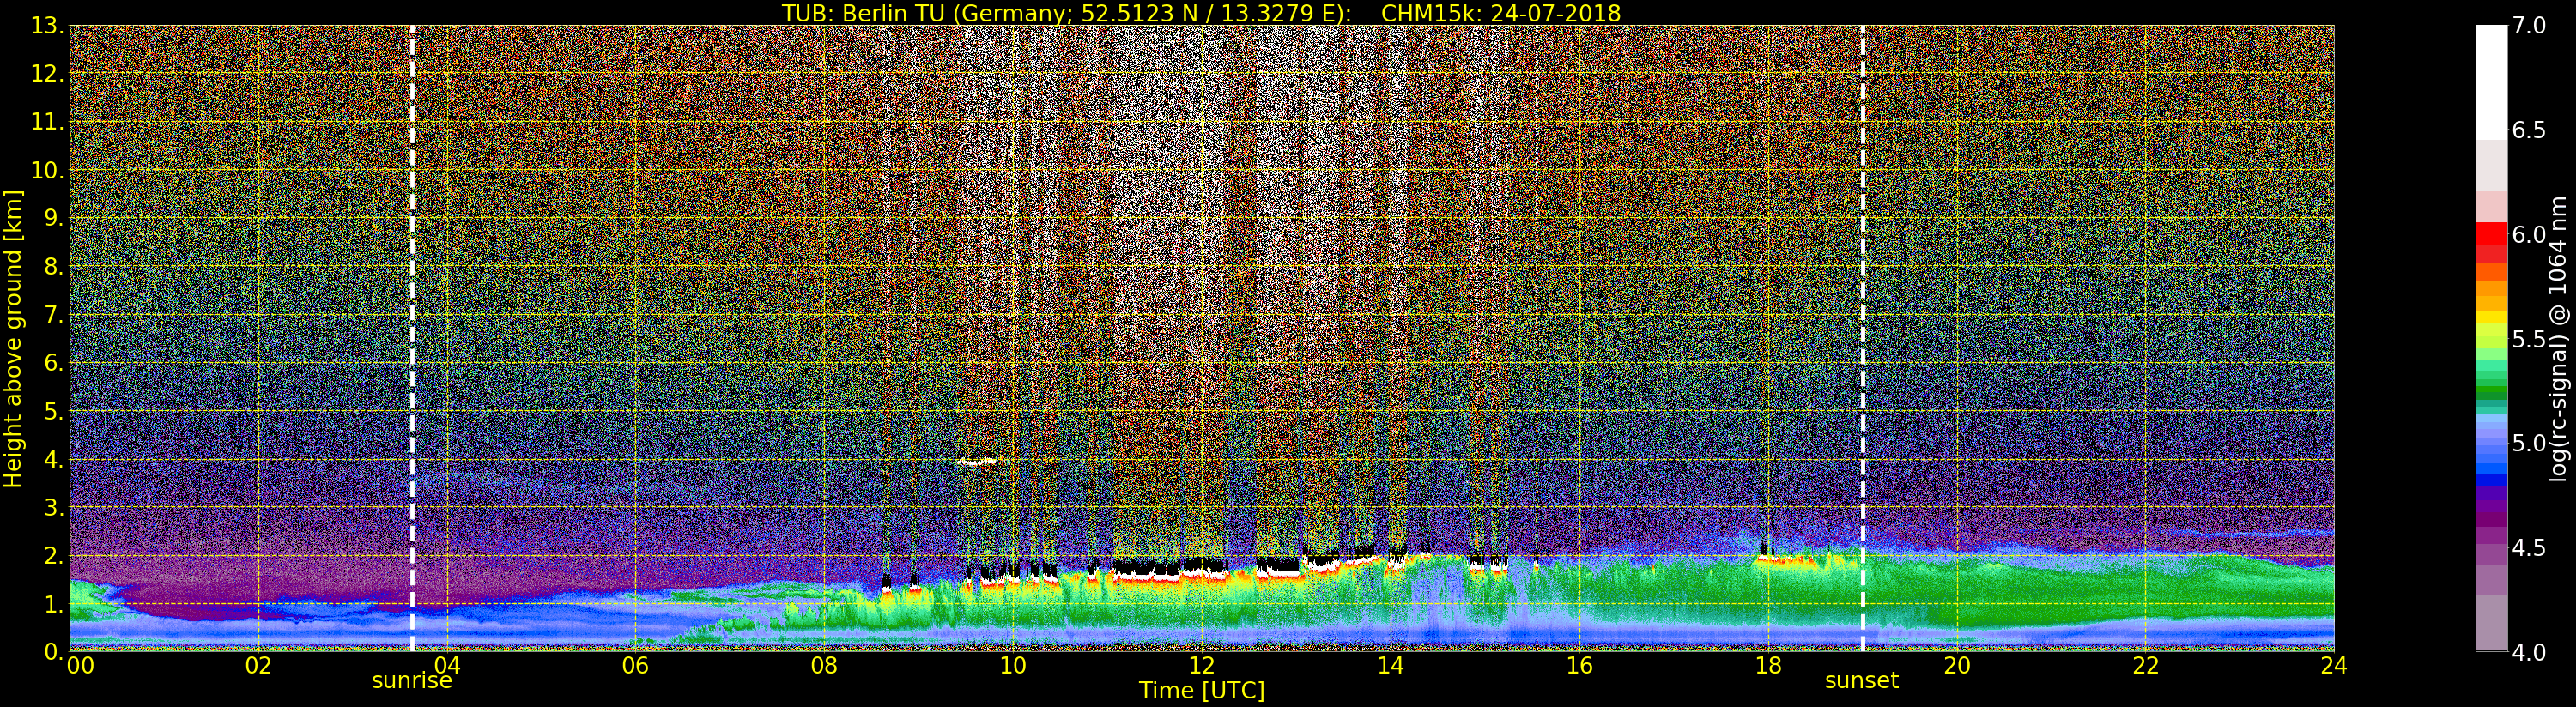The width and height of the screenshot is (2576, 707).
Task: Click the '22' time axis tick label
Action: click(2145, 666)
